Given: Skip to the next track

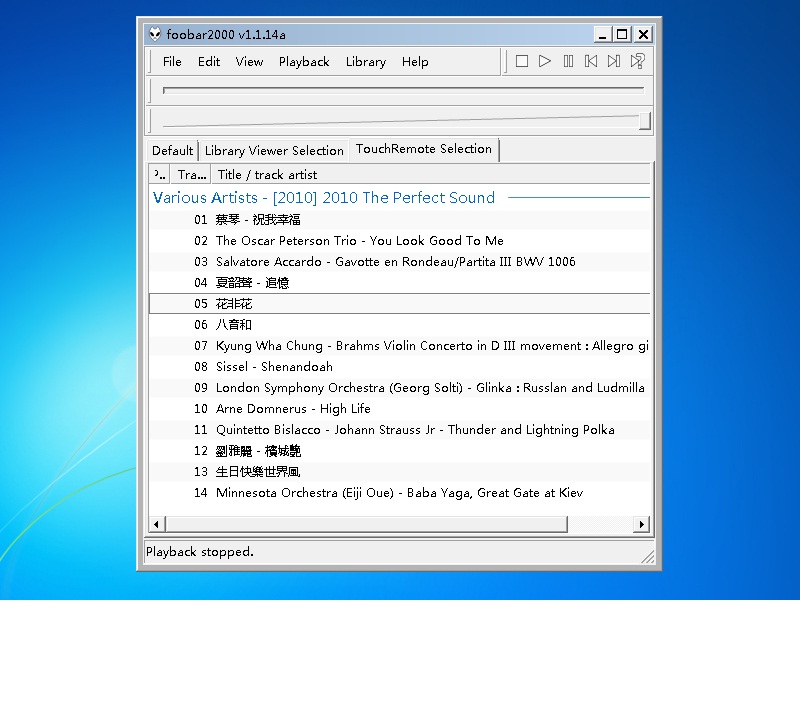Looking at the screenshot, I should pyautogui.click(x=614, y=62).
